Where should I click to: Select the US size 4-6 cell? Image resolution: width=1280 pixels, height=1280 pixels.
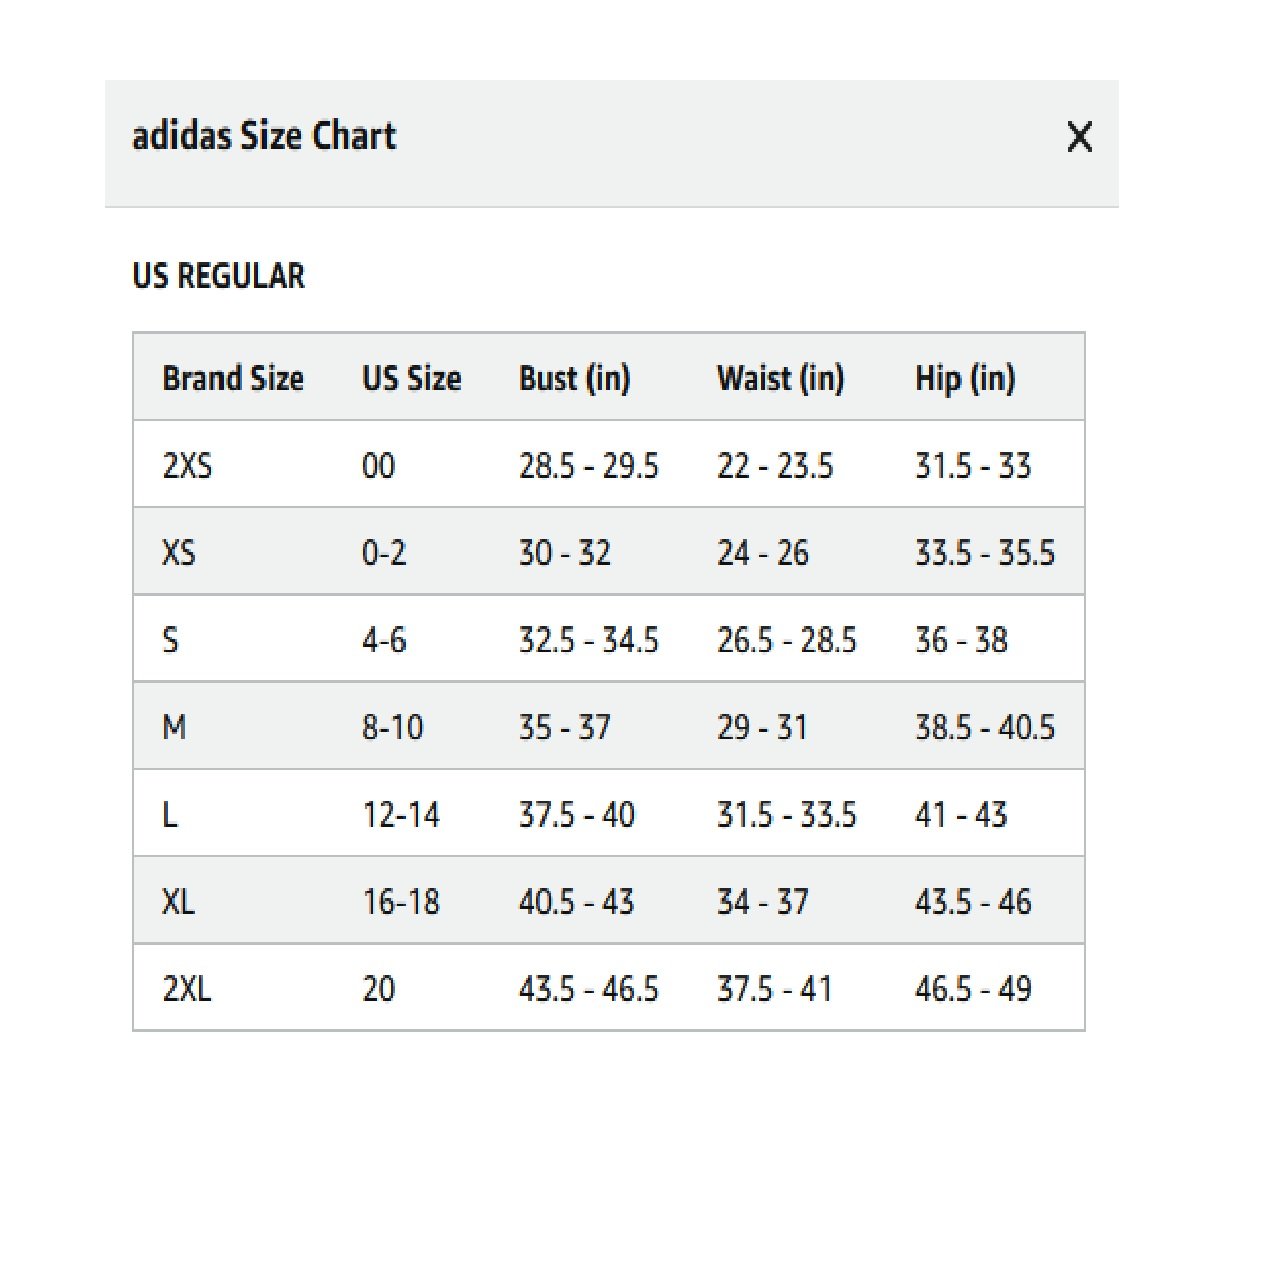384,639
